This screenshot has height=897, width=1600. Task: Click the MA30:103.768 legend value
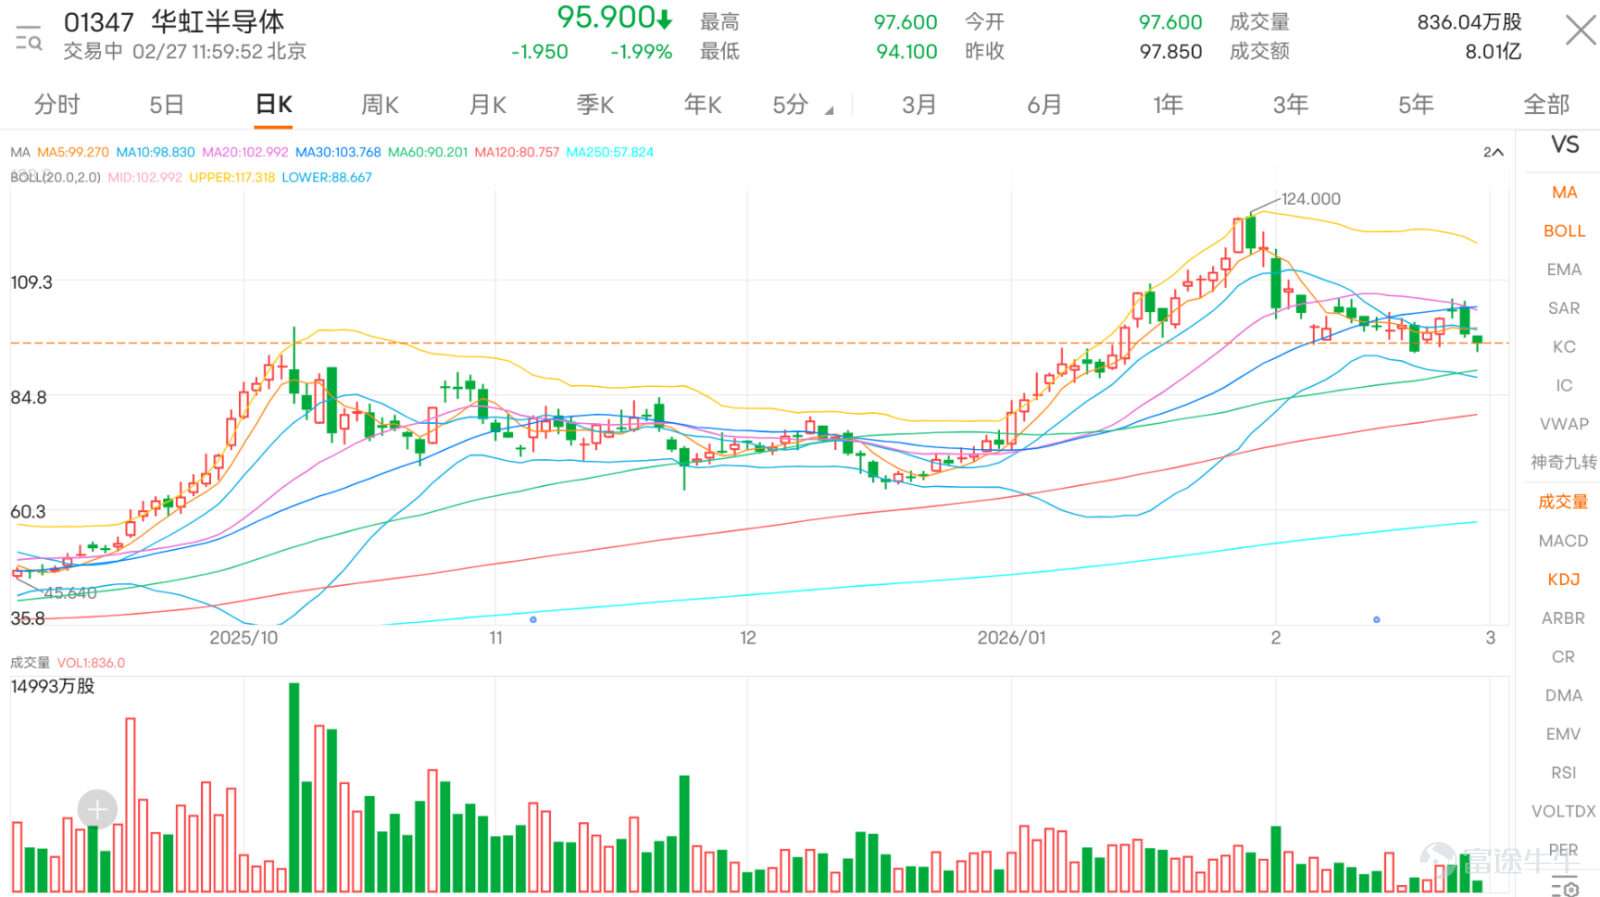[x=338, y=152]
